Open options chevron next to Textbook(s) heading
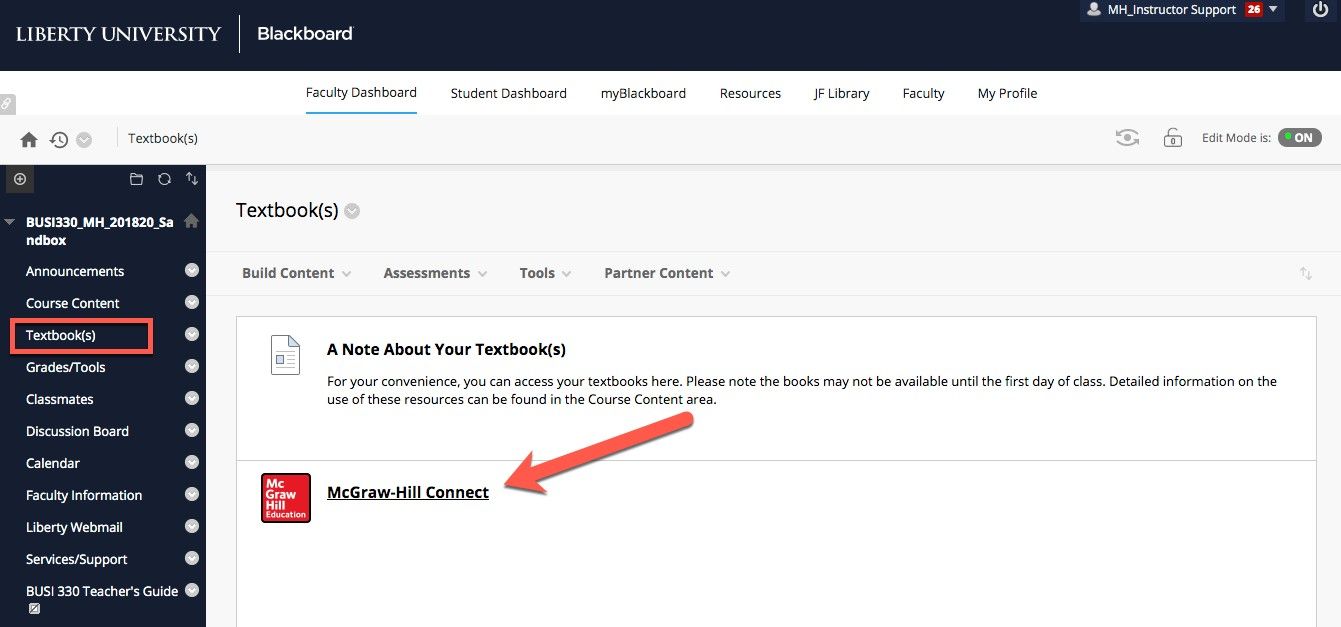Screen dimensions: 1341x627 [352, 211]
